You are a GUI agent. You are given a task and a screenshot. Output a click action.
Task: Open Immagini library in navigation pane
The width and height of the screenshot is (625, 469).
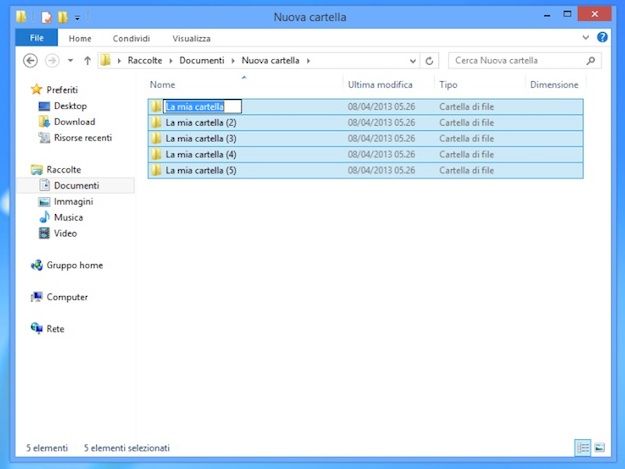(x=73, y=202)
